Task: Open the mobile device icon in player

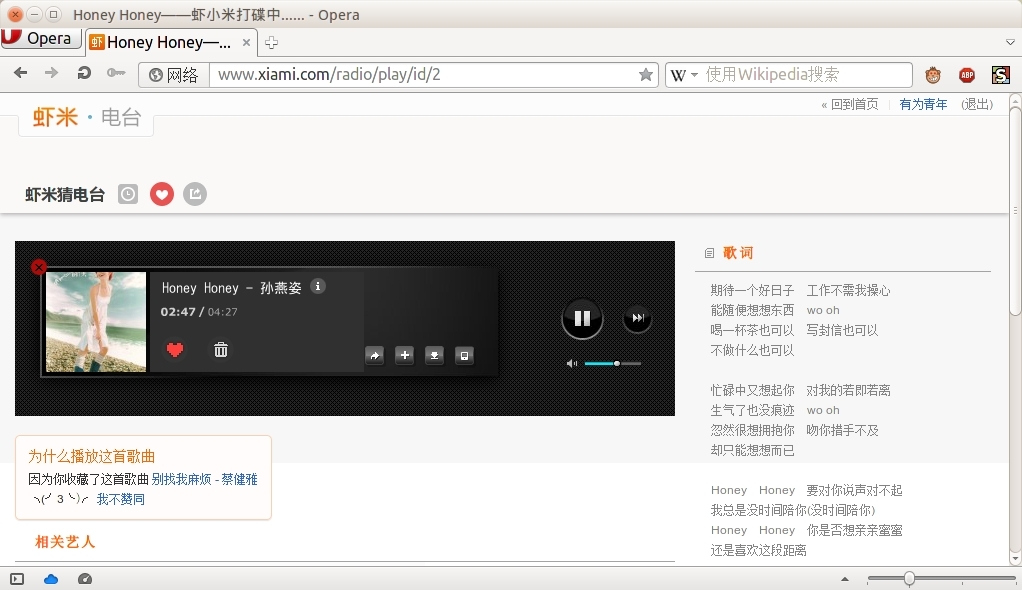Action: 465,355
